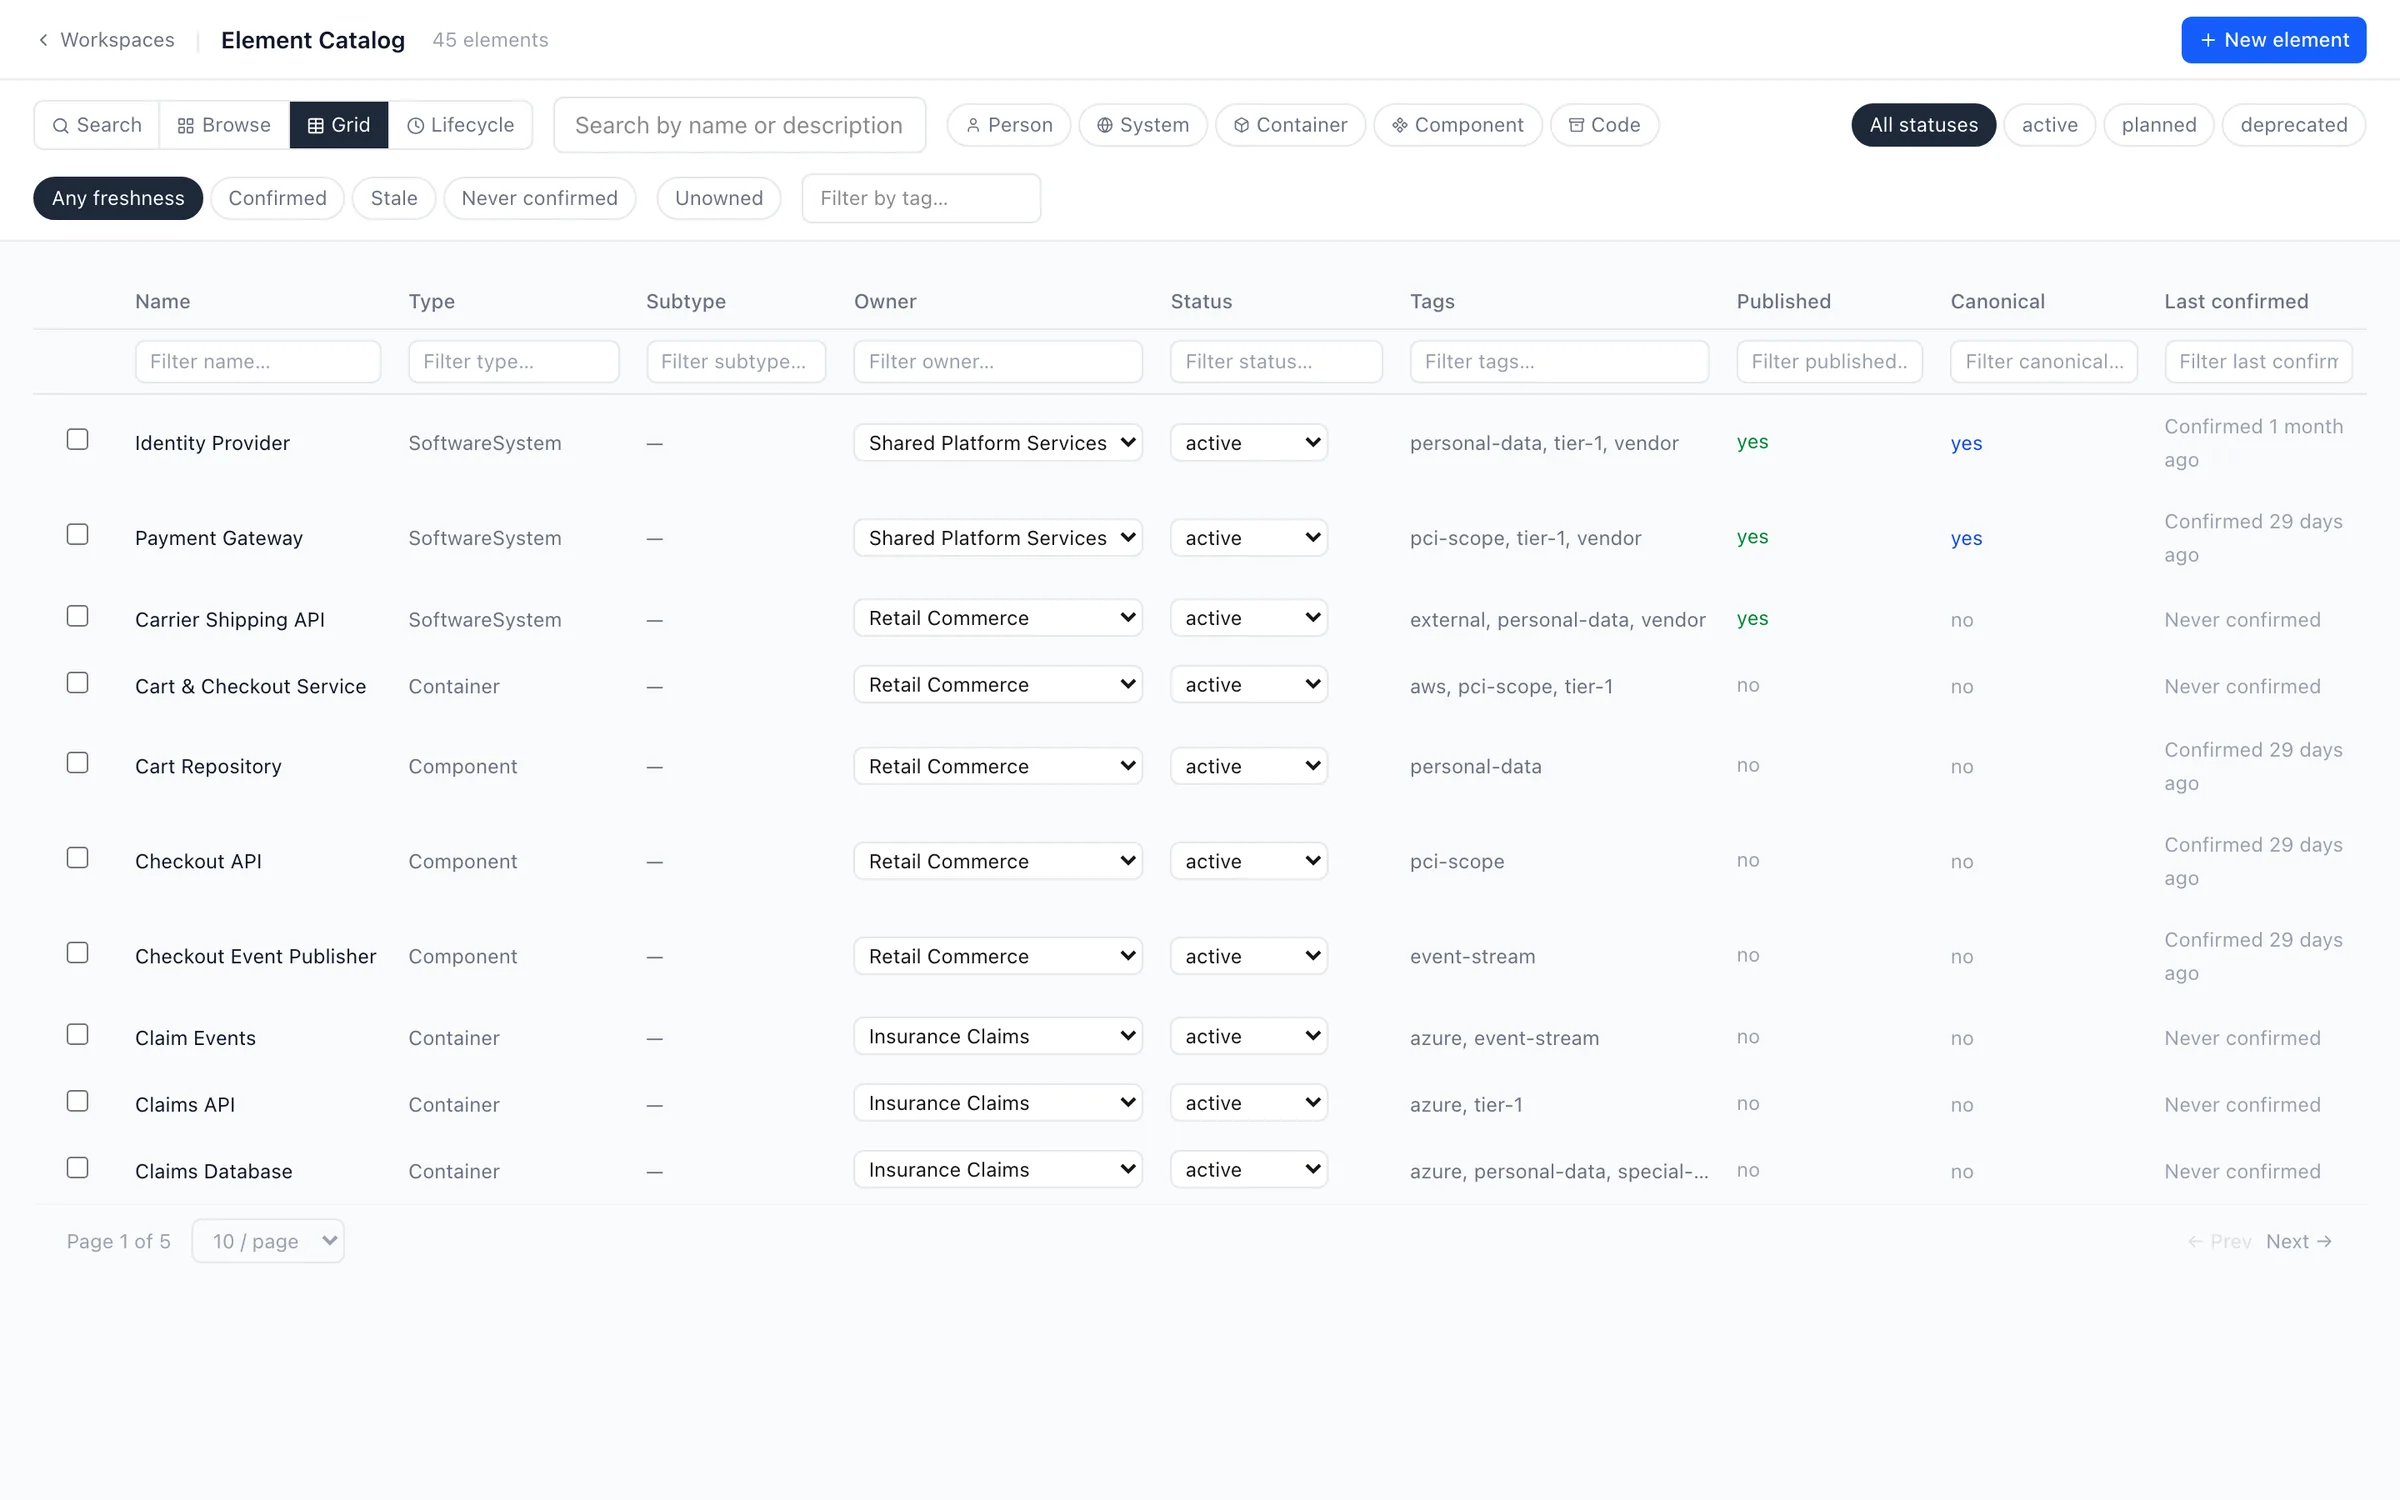
Task: Filter by System element type
Action: tap(1143, 125)
